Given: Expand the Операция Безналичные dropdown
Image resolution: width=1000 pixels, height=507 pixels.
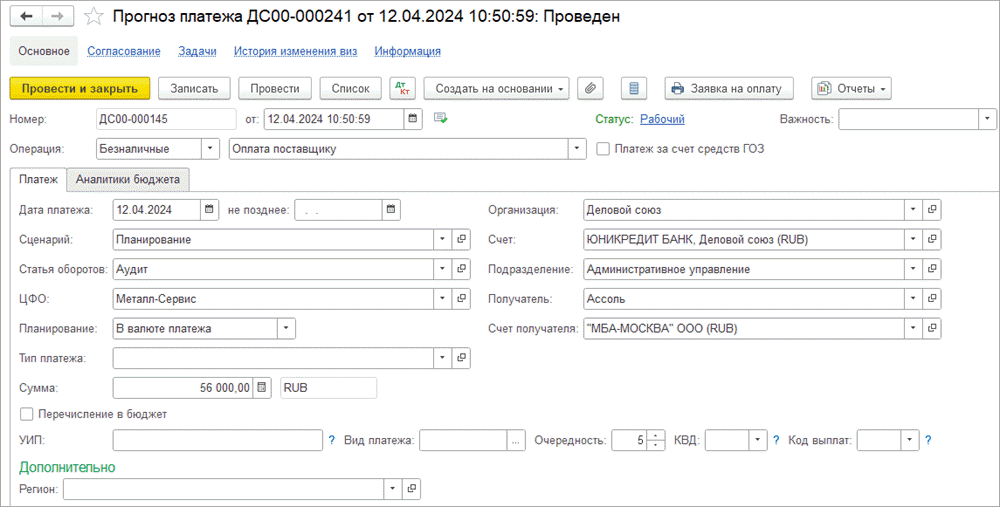Looking at the screenshot, I should 210,149.
